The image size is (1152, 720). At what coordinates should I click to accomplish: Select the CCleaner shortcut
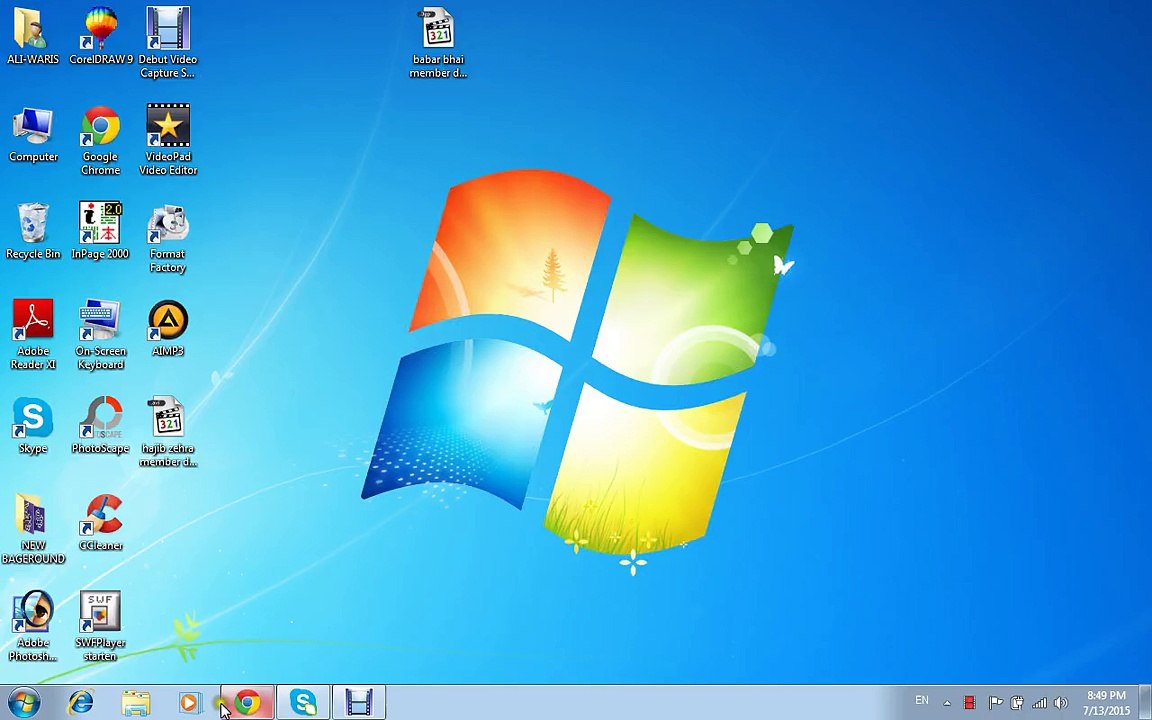click(101, 522)
